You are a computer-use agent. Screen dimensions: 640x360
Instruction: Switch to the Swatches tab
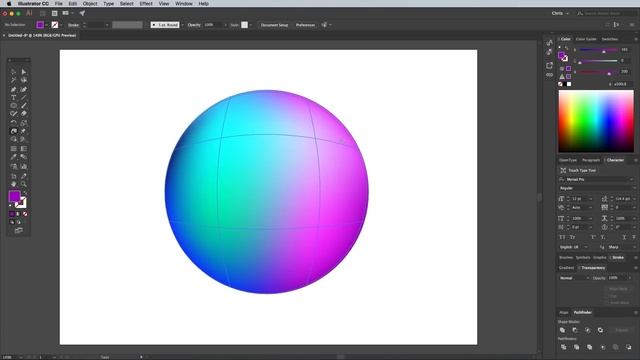pyautogui.click(x=609, y=39)
